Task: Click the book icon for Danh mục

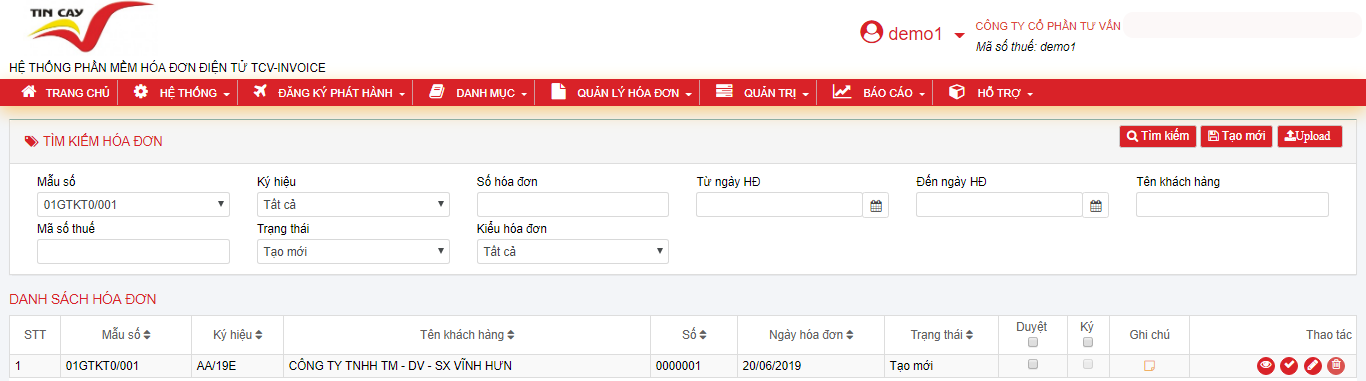Action: tap(436, 92)
